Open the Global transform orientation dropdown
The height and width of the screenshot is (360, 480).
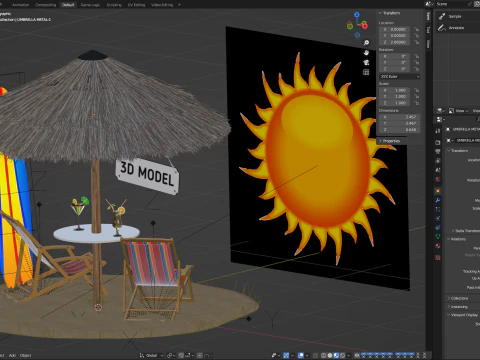(x=151, y=356)
